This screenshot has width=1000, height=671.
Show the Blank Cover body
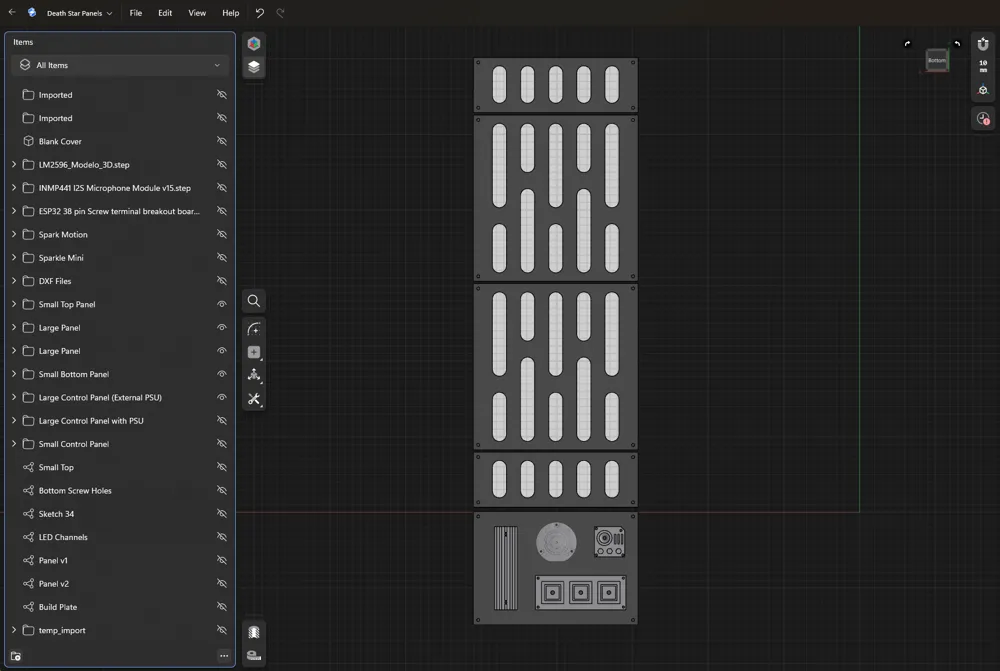point(222,141)
